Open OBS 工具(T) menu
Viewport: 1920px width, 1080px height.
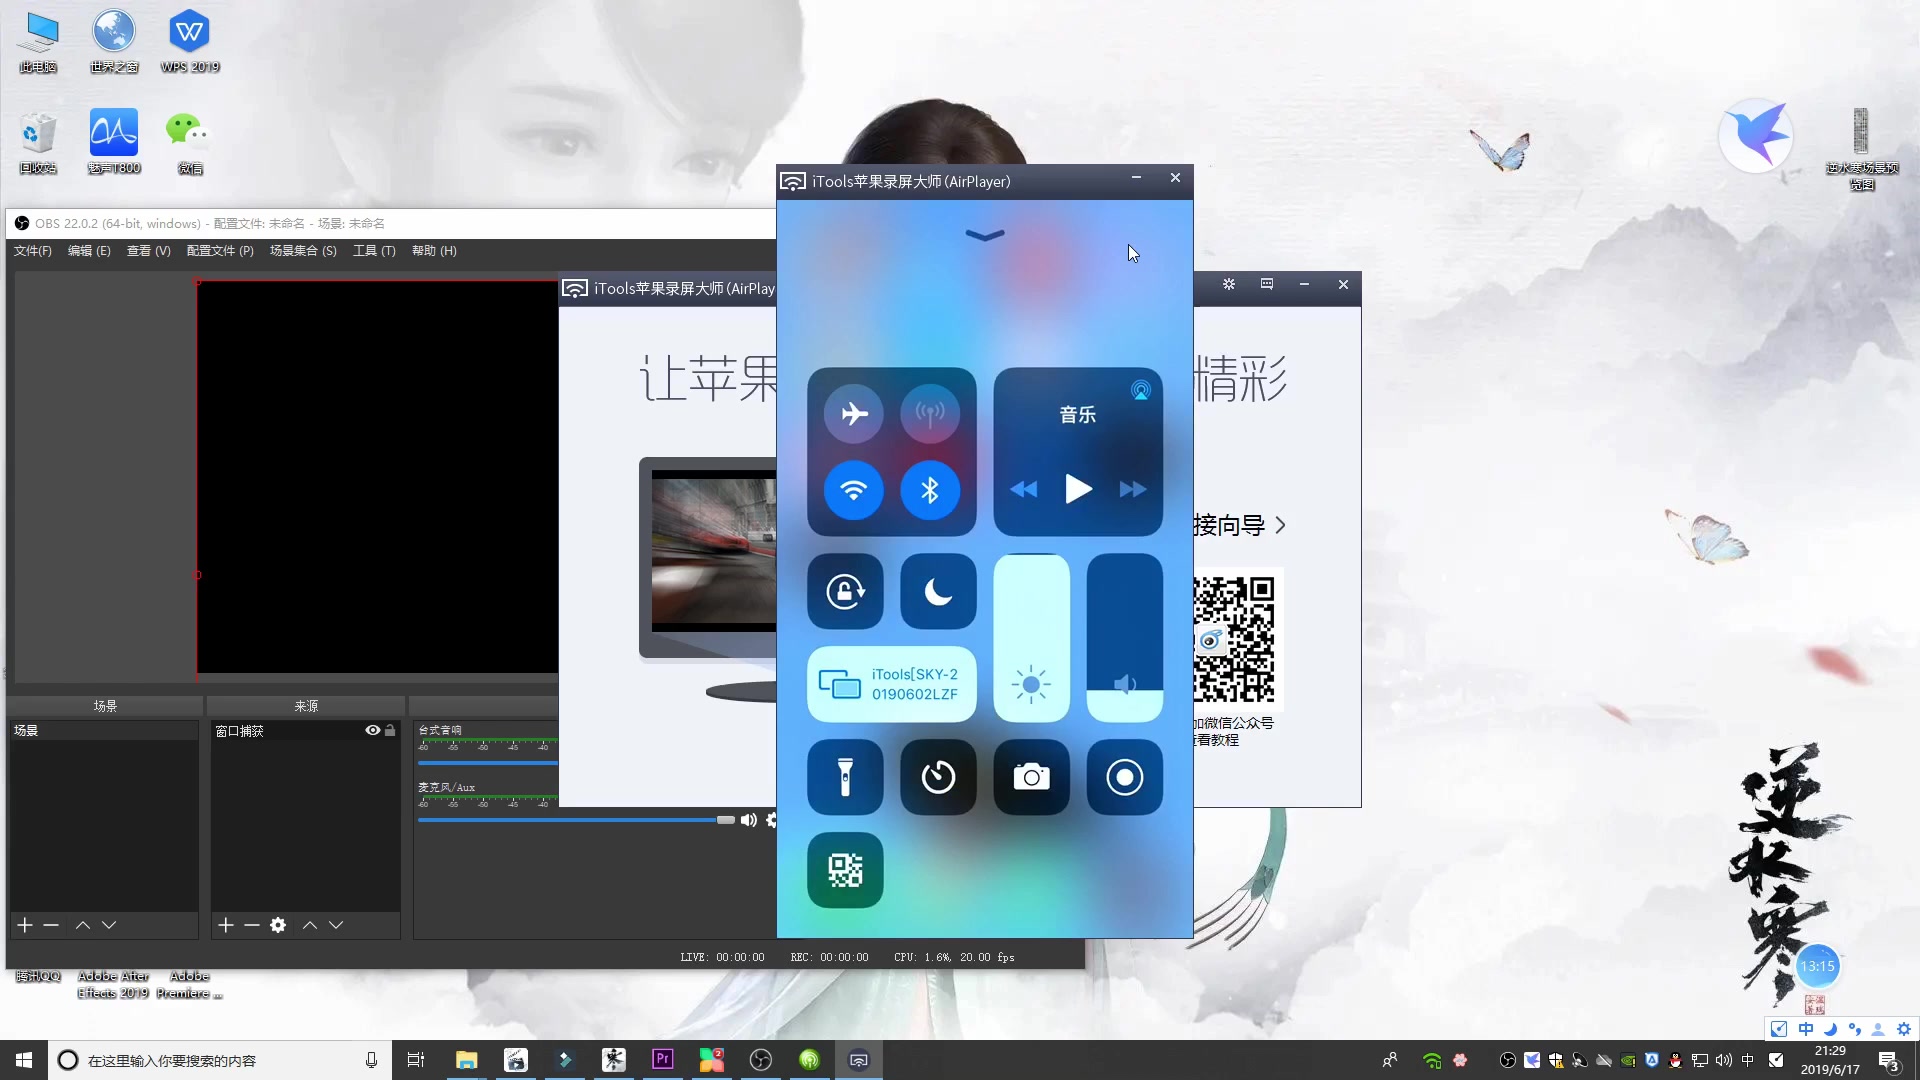(x=374, y=251)
